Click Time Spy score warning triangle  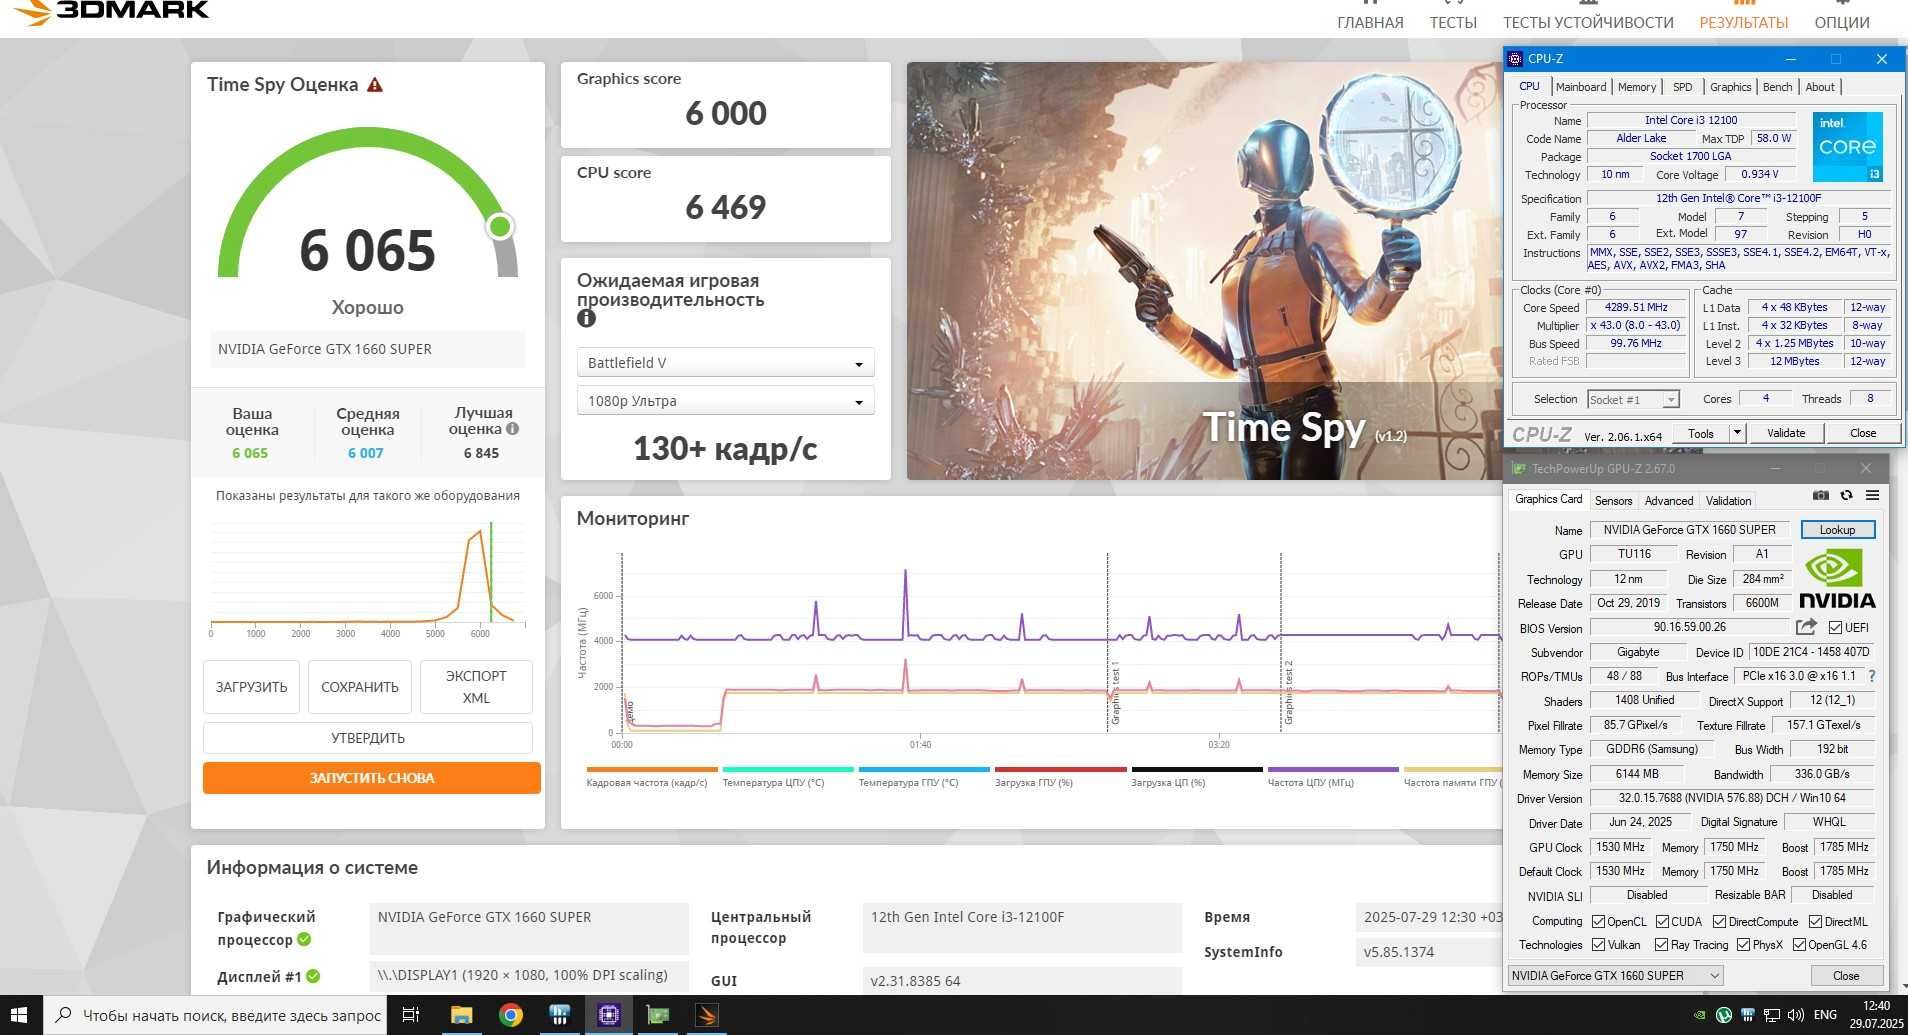click(375, 85)
